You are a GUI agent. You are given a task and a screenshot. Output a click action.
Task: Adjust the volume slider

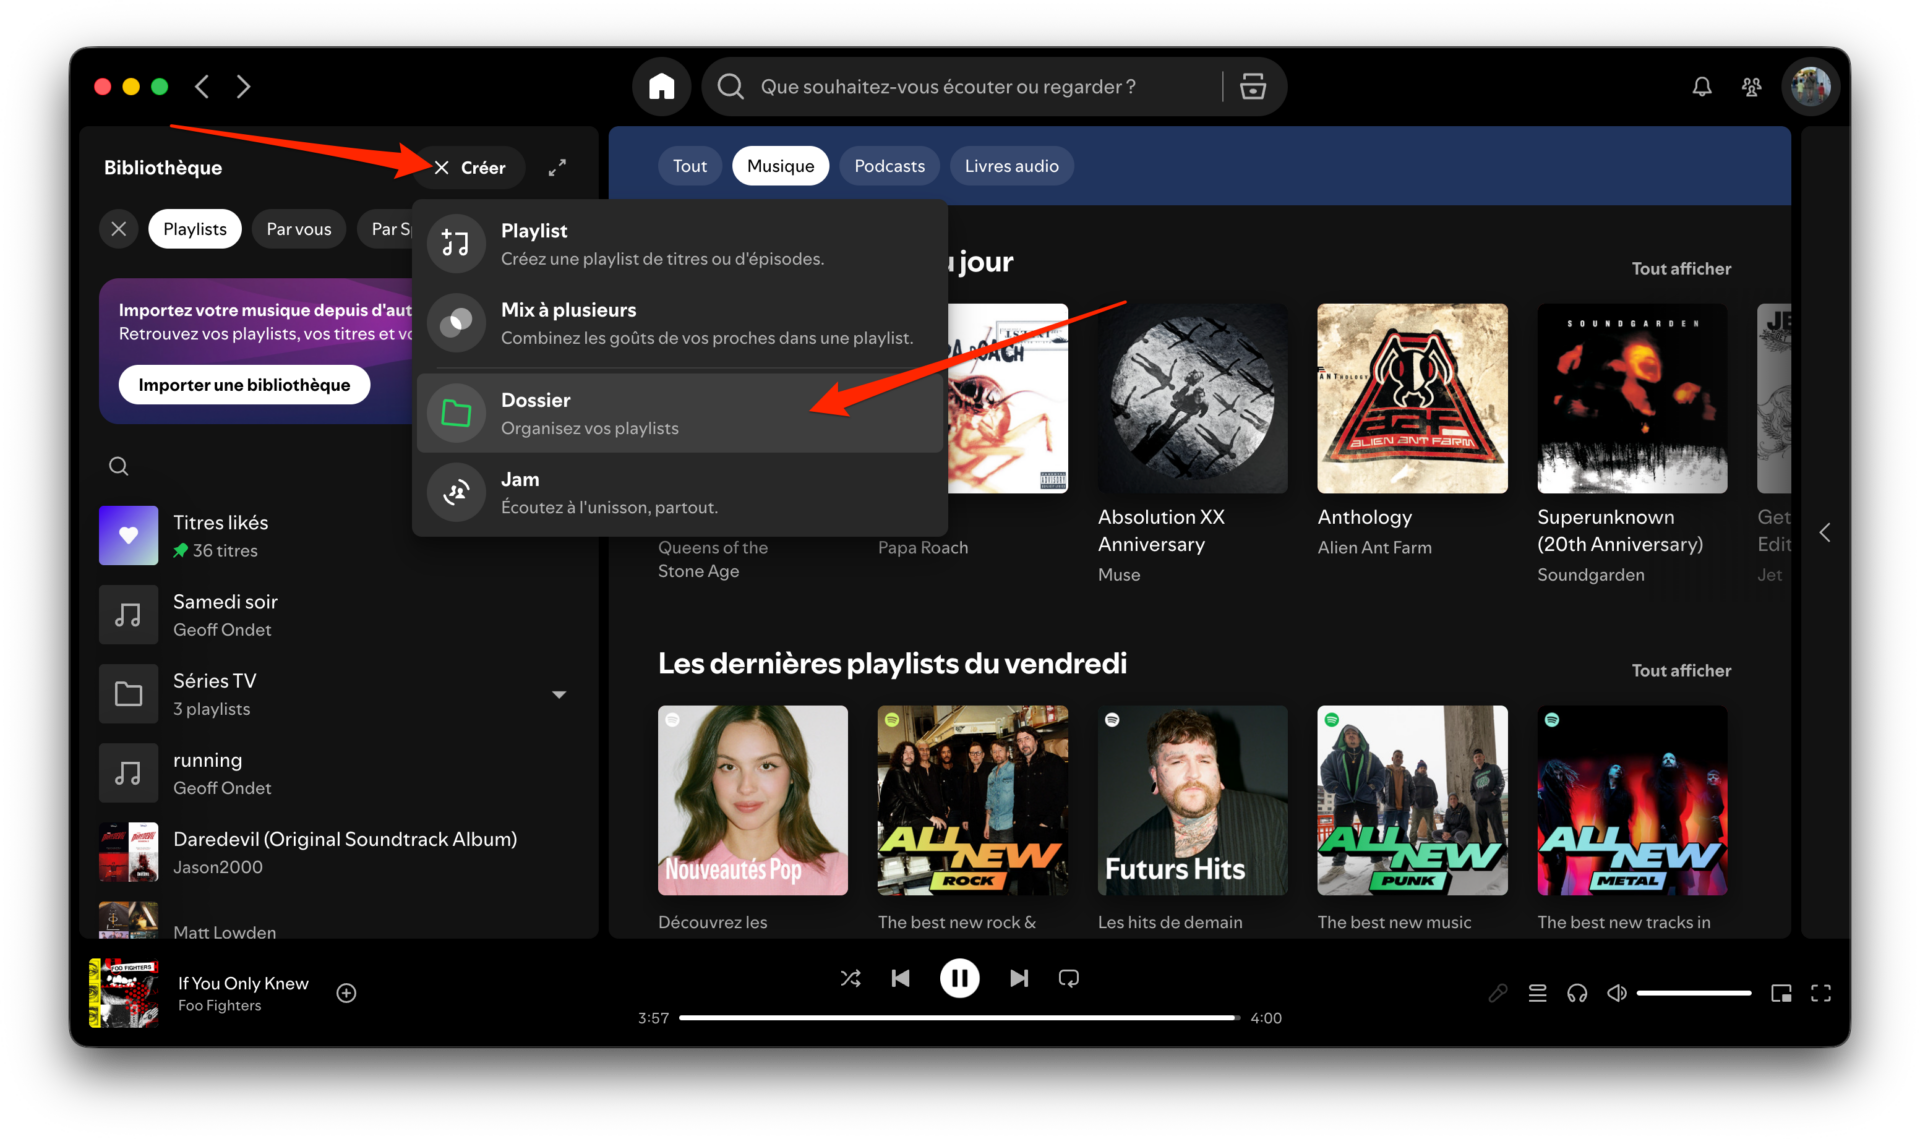coord(1694,993)
